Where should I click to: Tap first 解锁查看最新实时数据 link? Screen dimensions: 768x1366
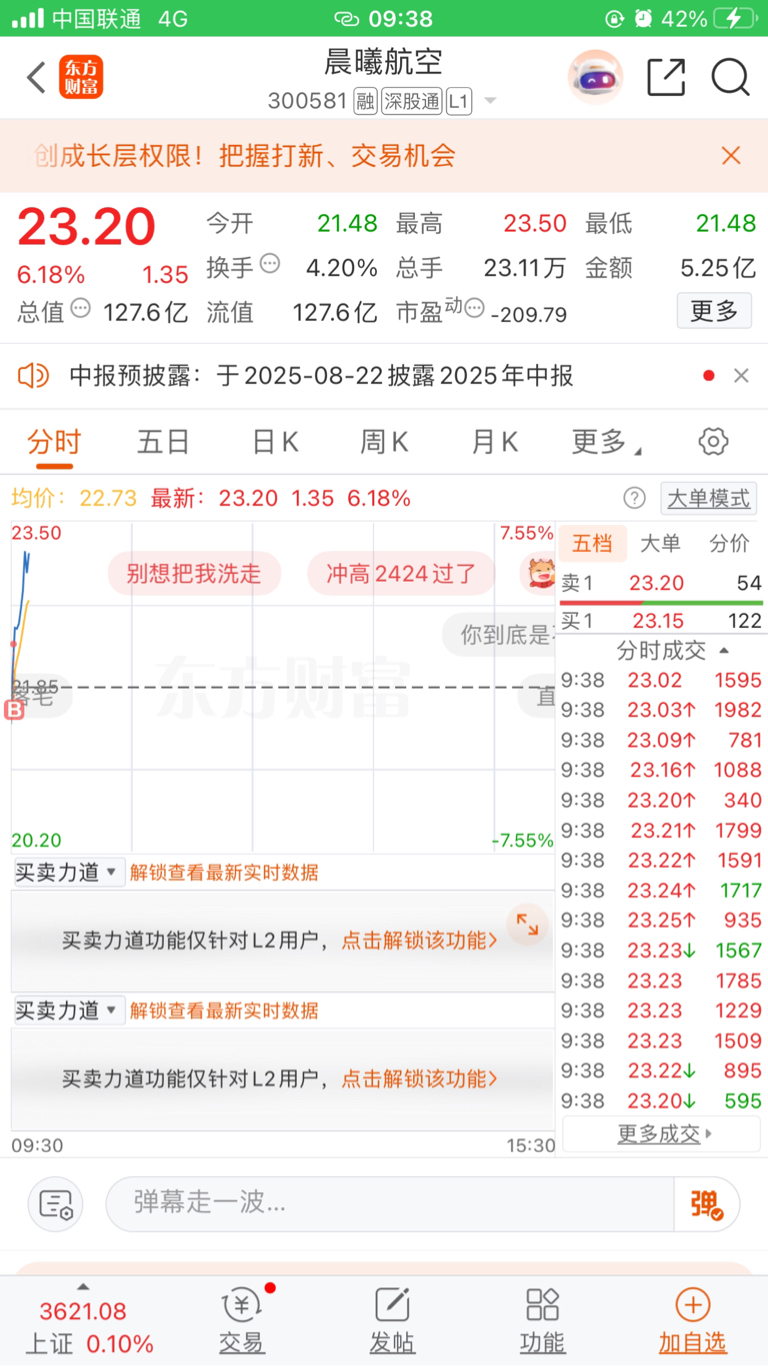(x=224, y=872)
